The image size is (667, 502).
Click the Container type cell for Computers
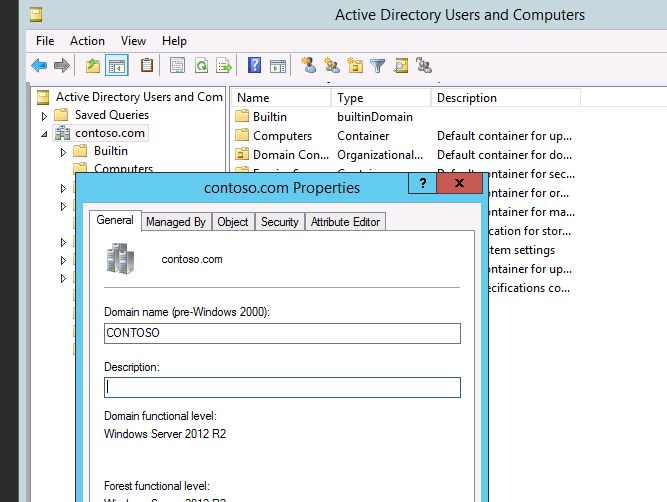pyautogui.click(x=363, y=136)
